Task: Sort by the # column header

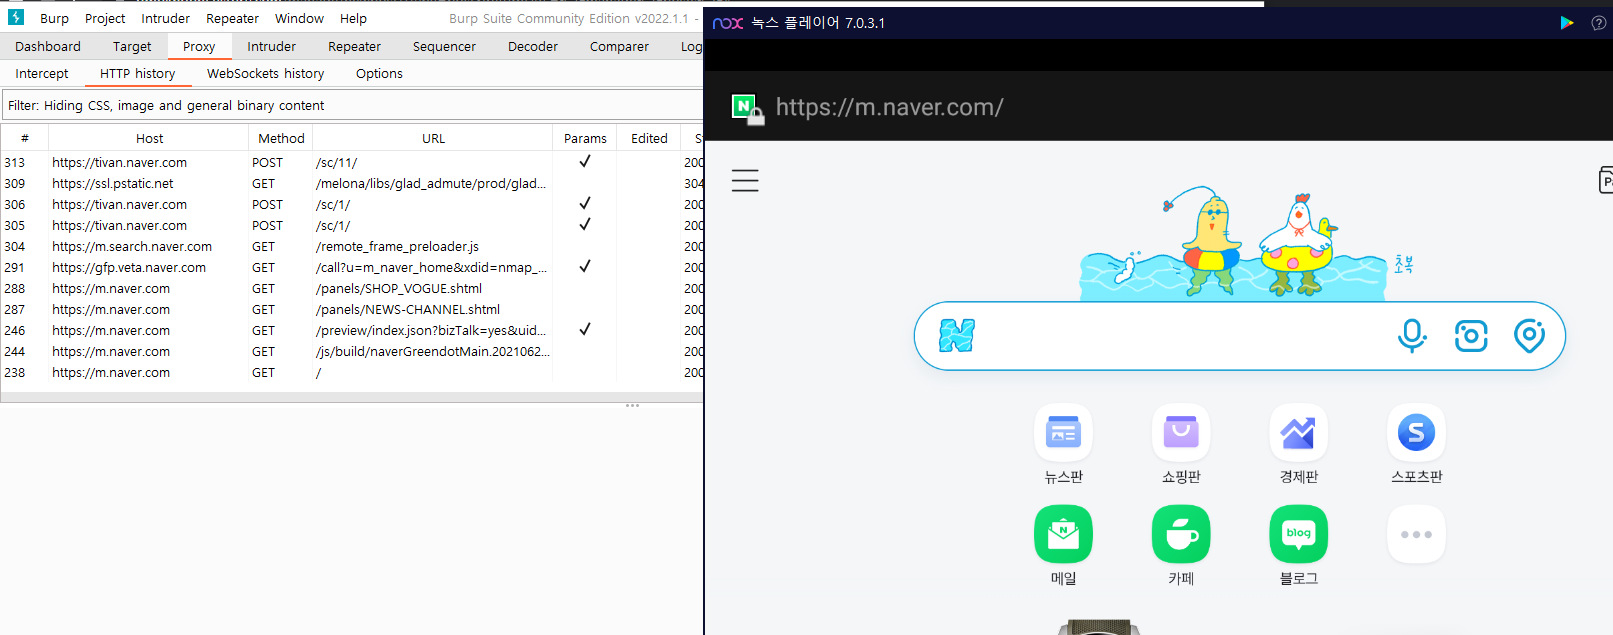Action: [24, 138]
